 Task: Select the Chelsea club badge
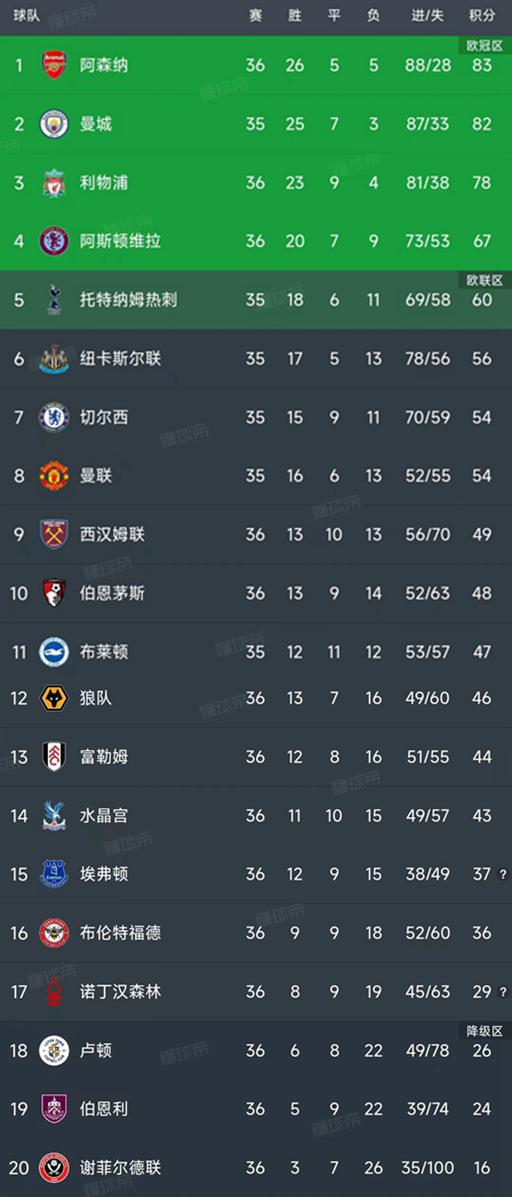click(54, 418)
